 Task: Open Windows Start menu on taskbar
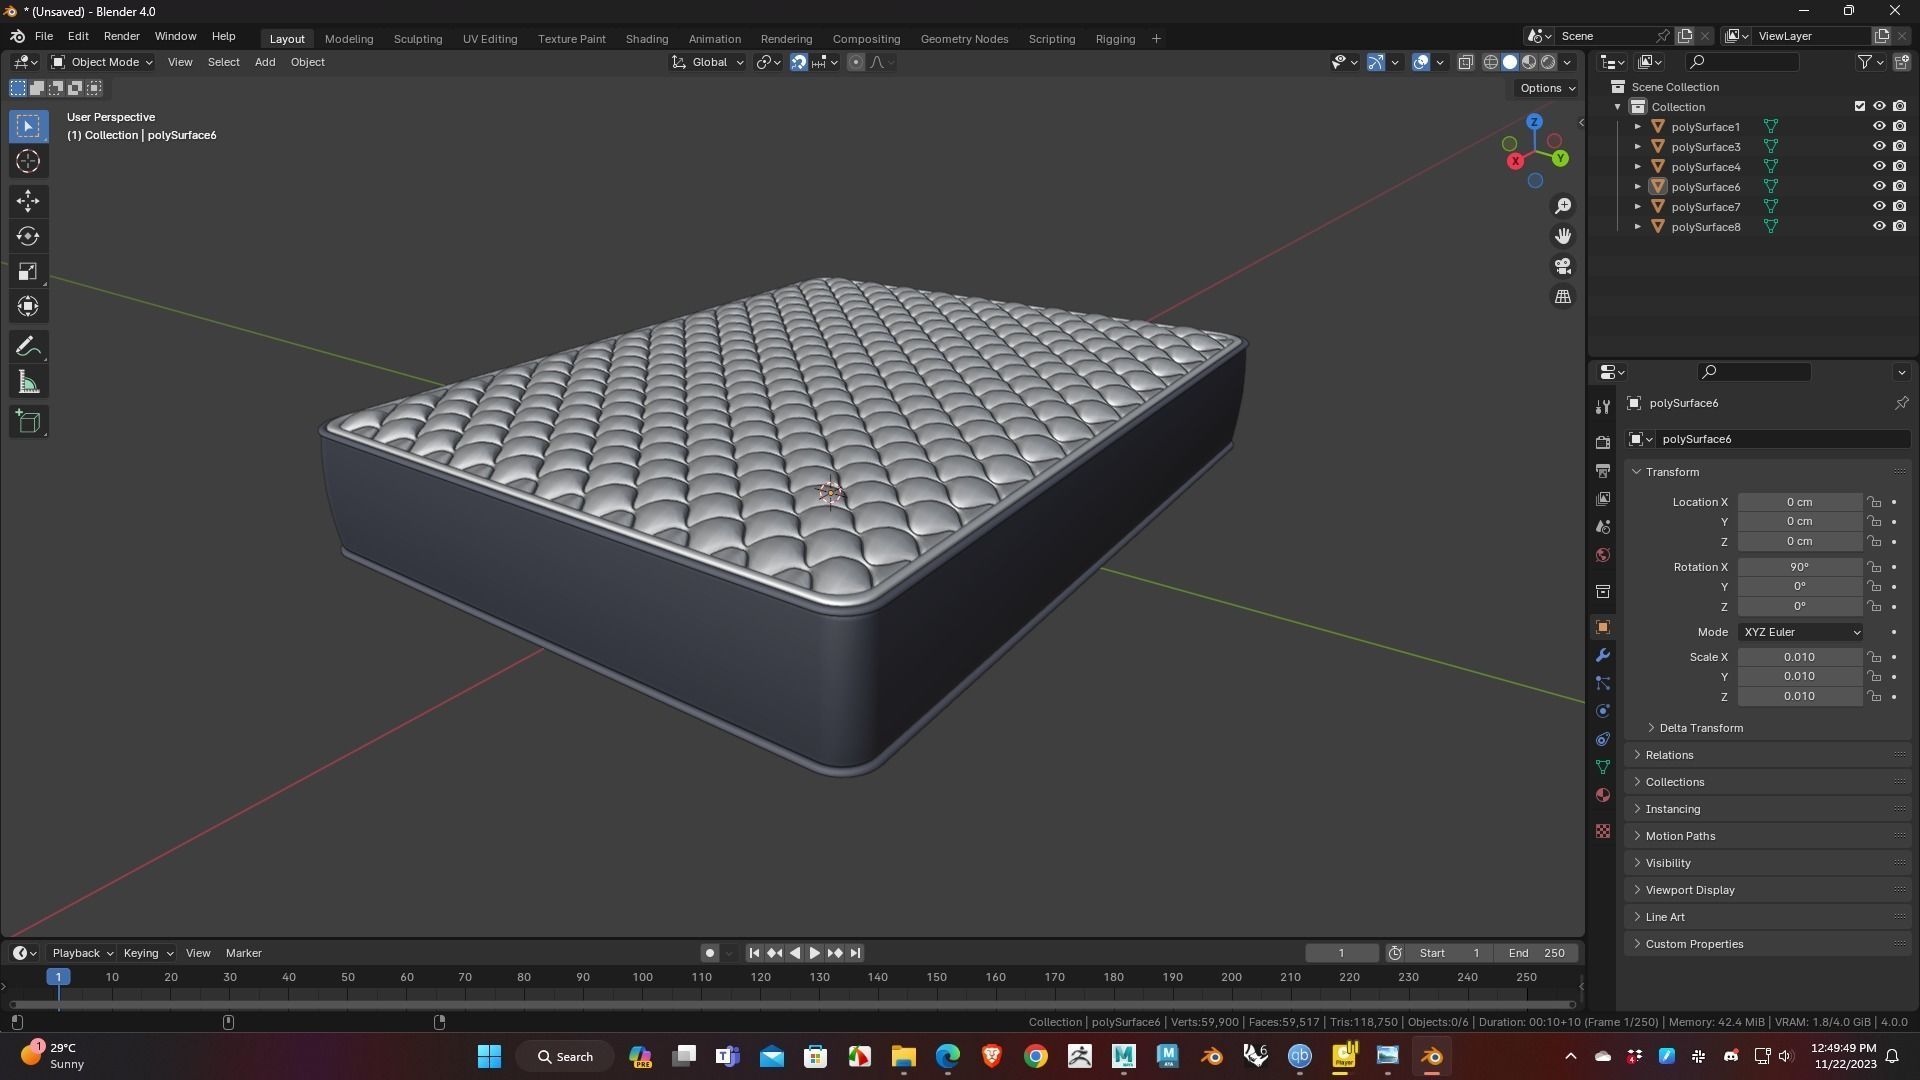pos(489,1056)
